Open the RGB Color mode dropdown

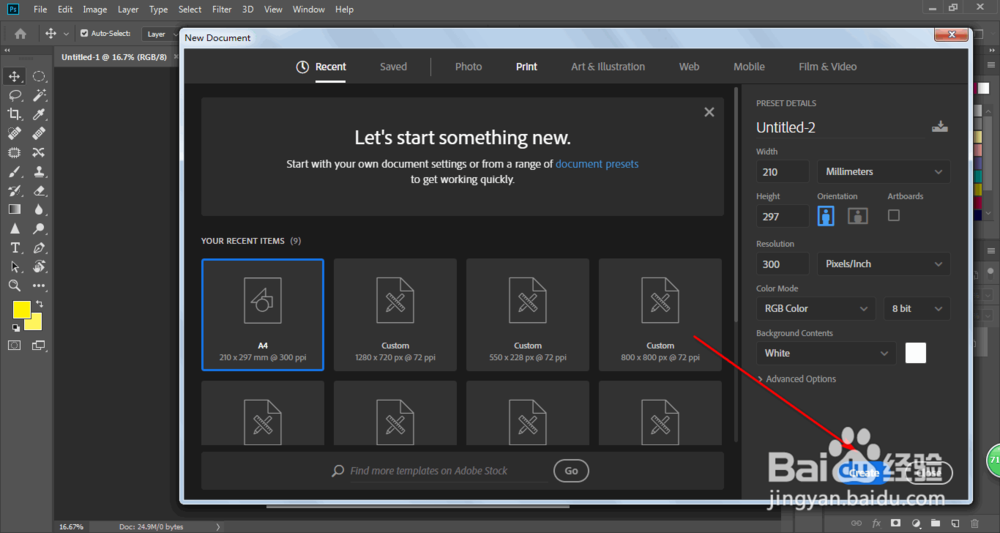[816, 309]
